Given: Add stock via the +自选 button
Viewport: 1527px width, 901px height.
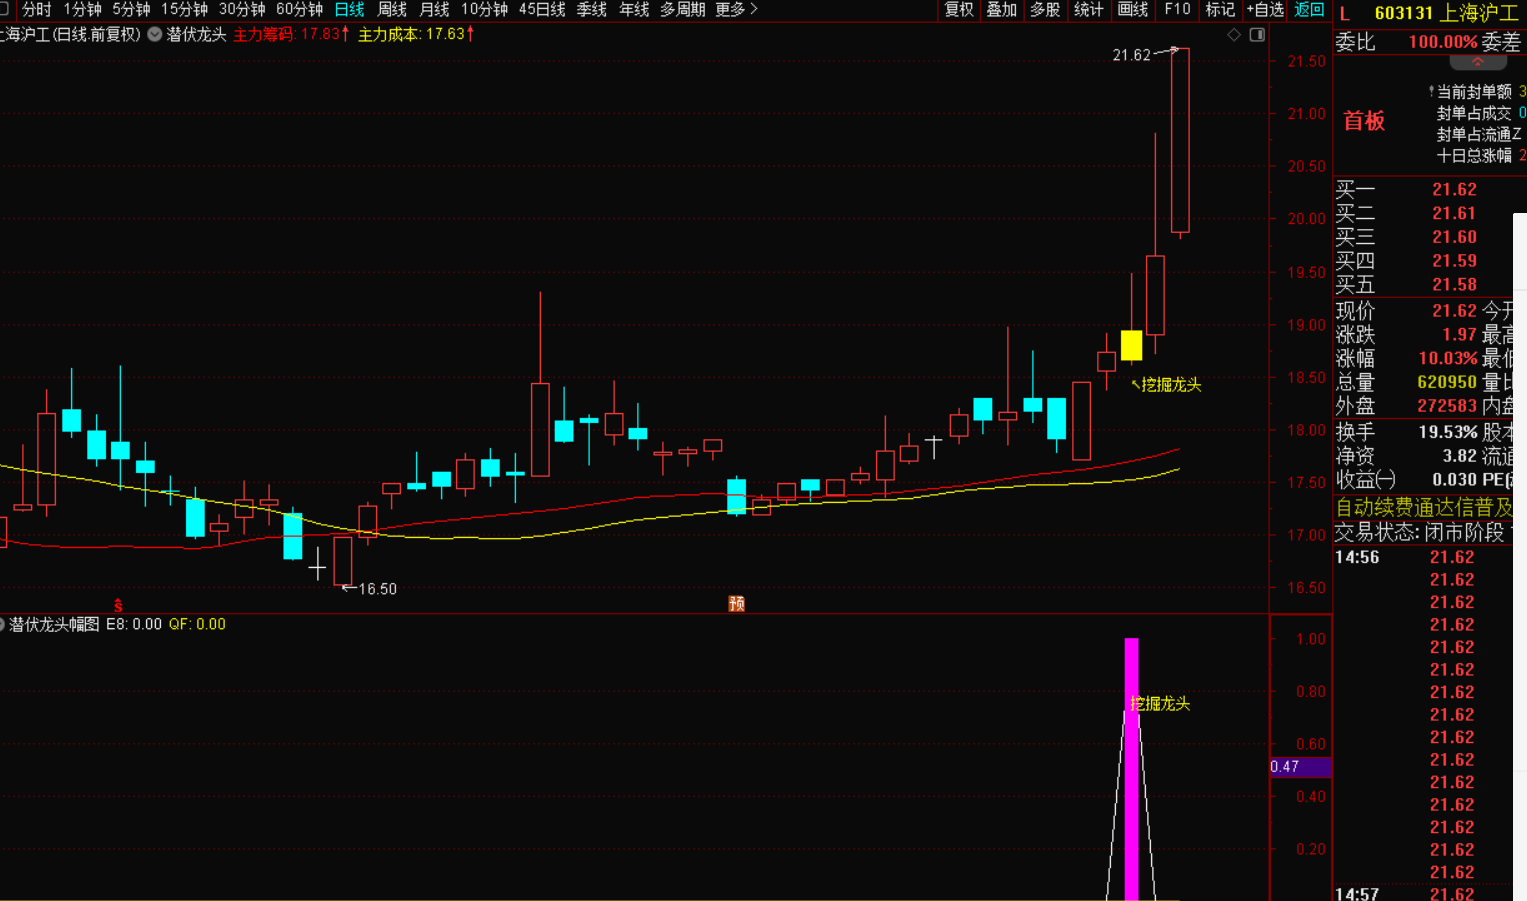Looking at the screenshot, I should point(1264,10).
